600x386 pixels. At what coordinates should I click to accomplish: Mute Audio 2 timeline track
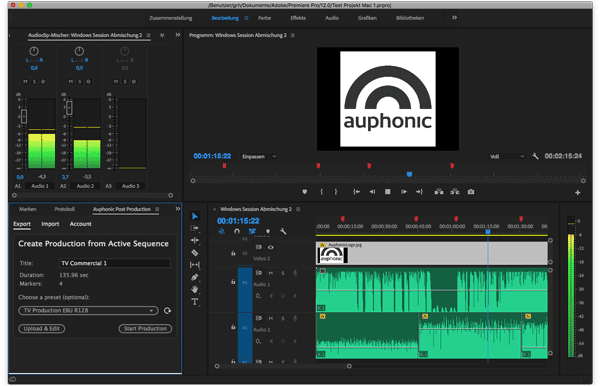(x=271, y=318)
